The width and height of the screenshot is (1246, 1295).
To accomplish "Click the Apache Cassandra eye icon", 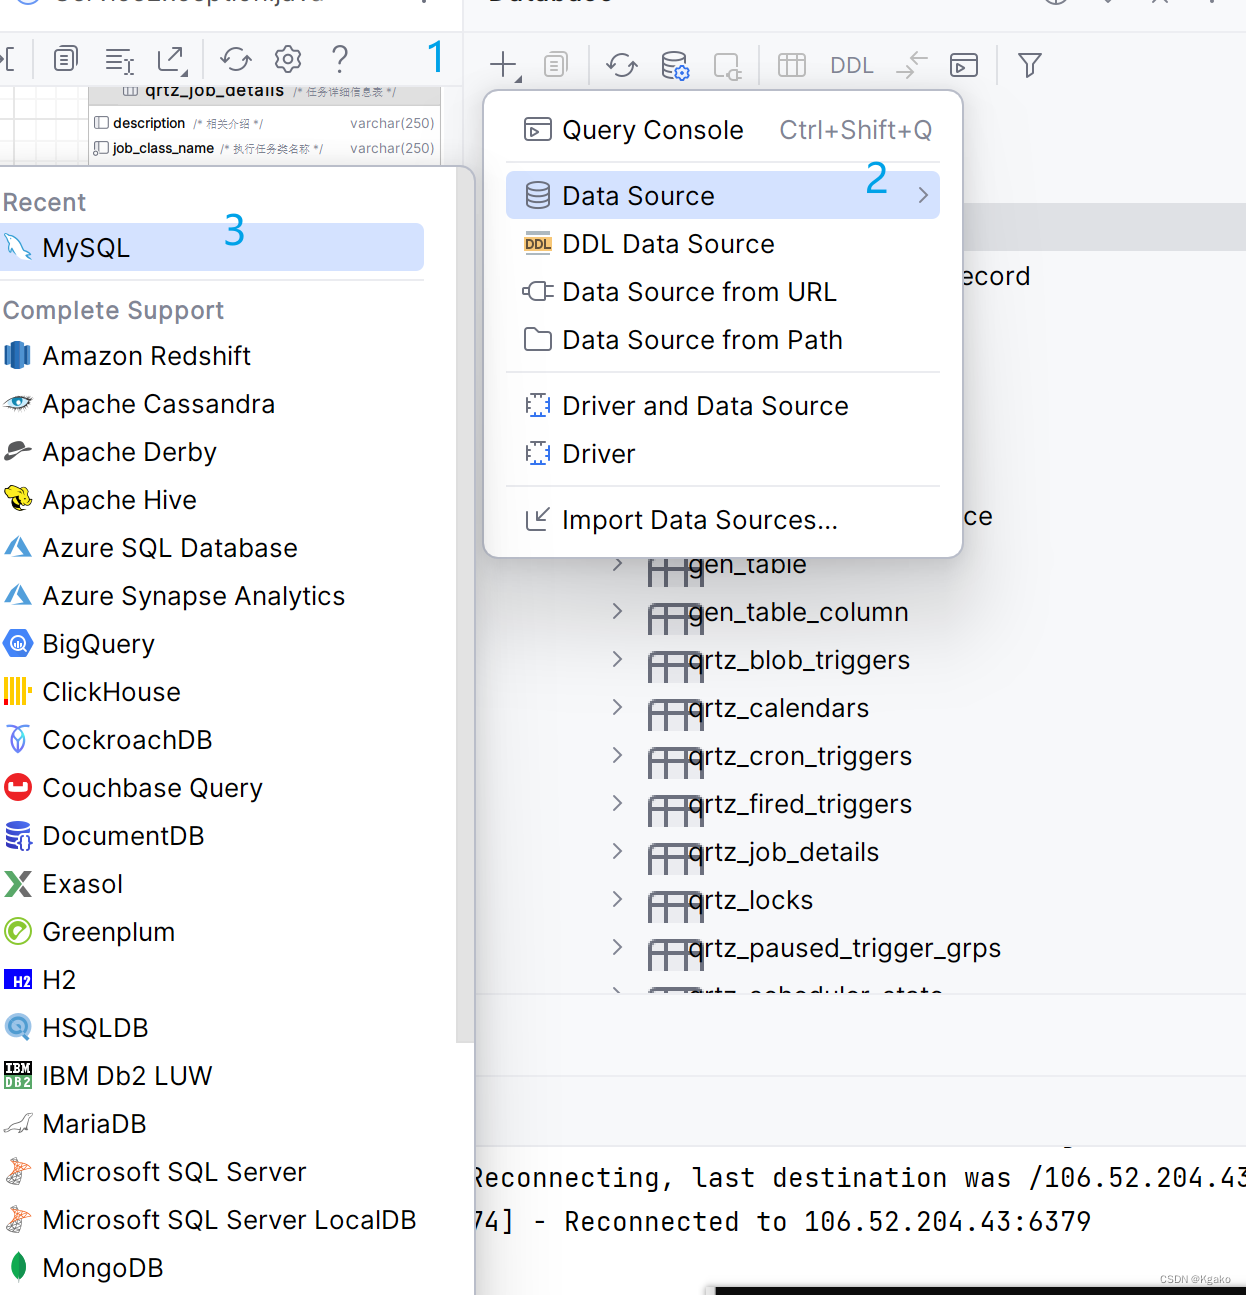I will tap(18, 403).
